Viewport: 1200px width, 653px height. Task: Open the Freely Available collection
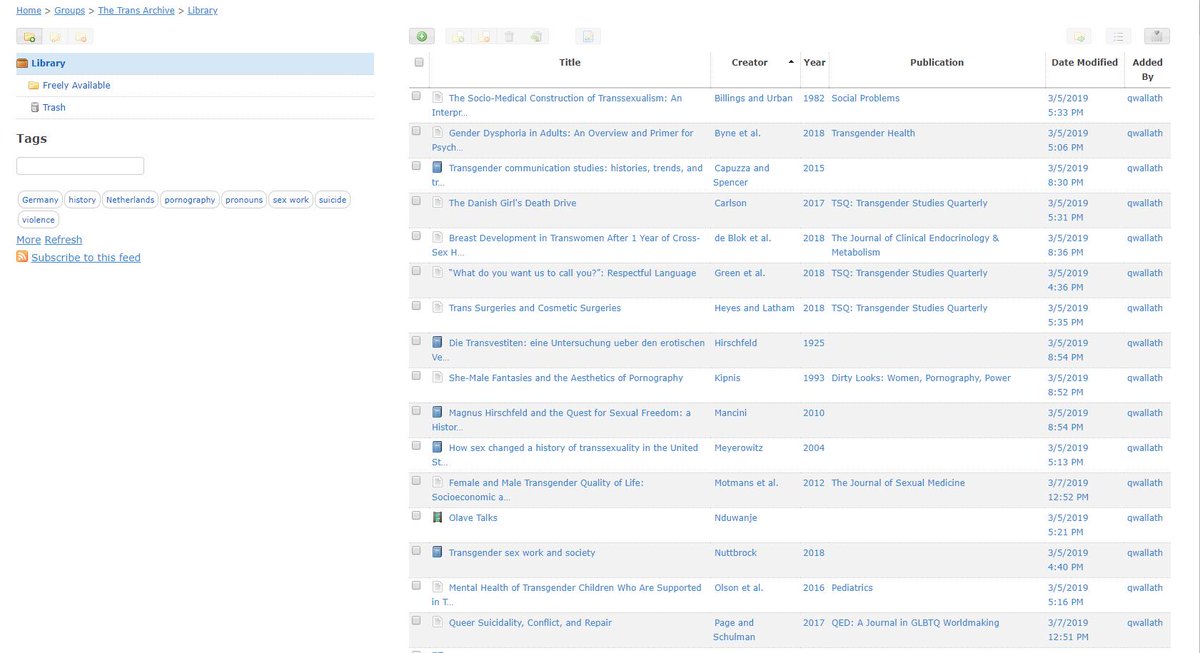coord(76,85)
